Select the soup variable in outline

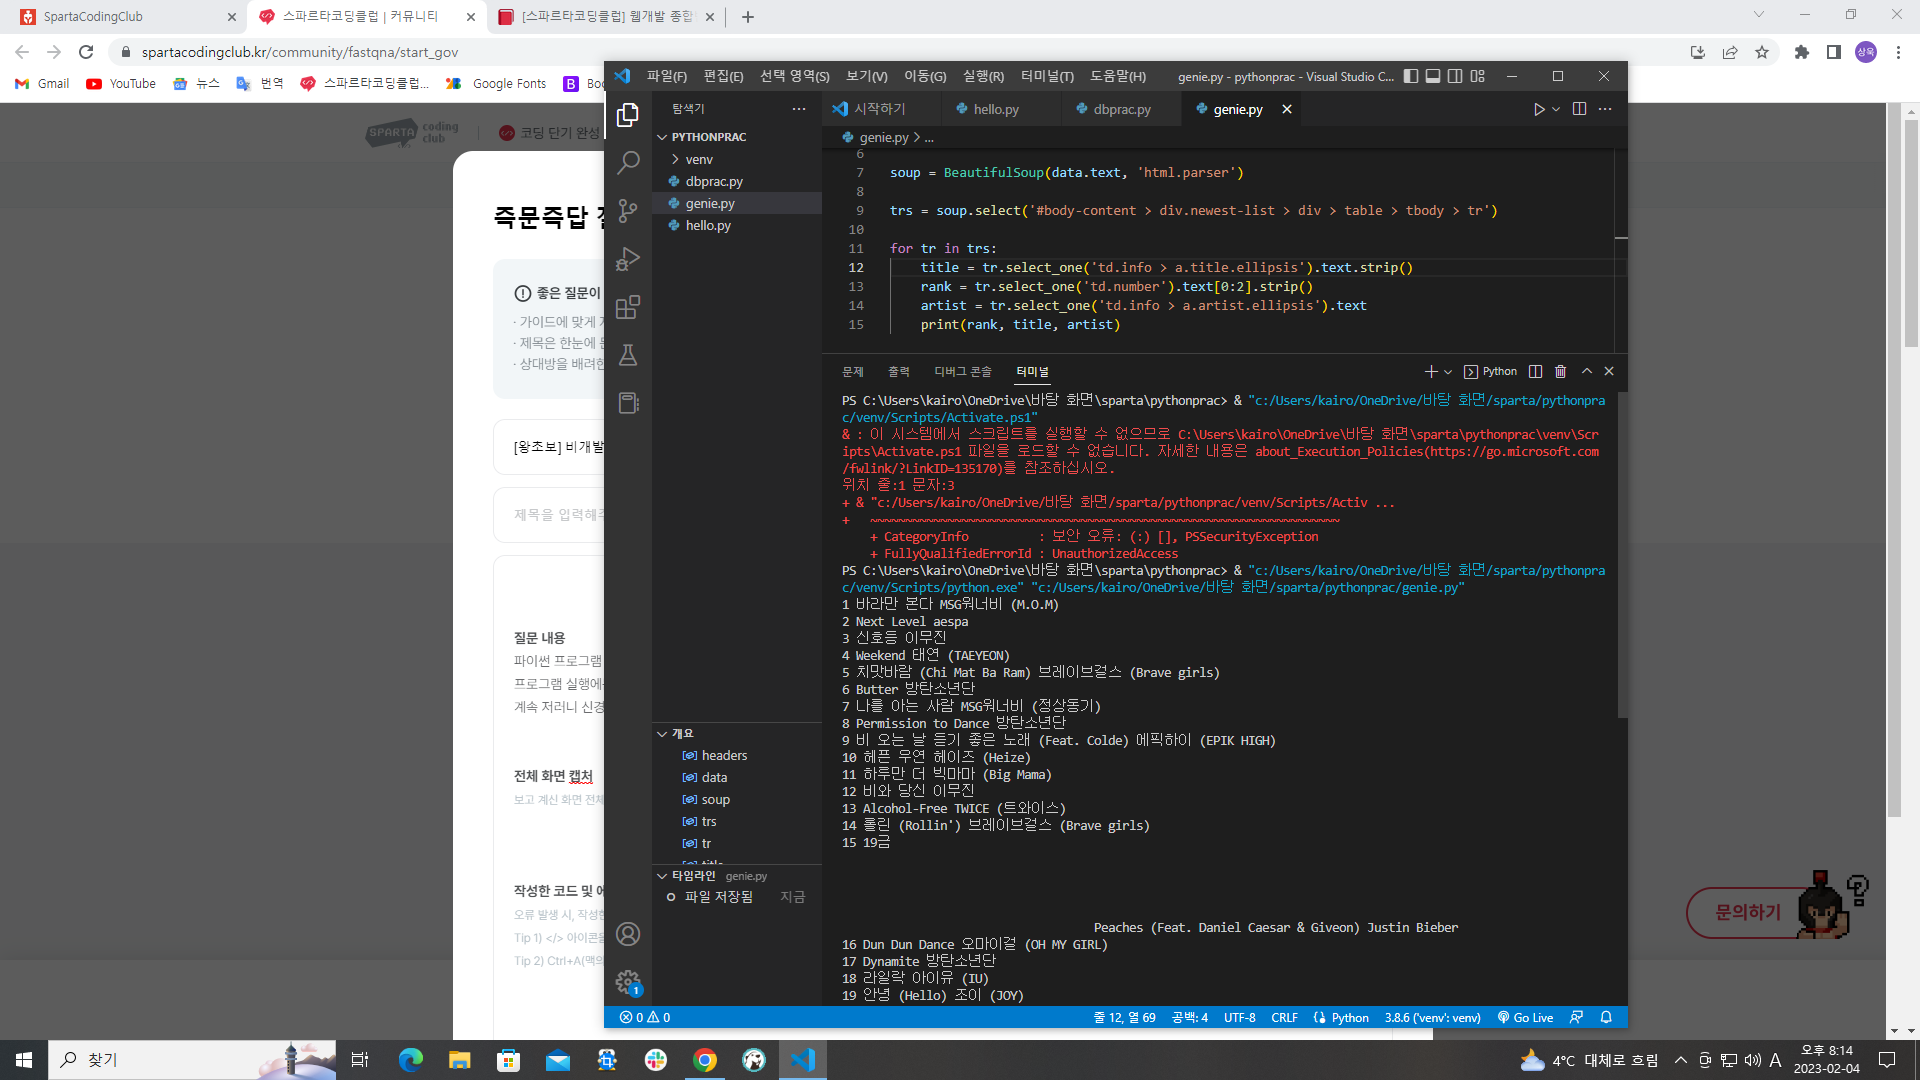pyautogui.click(x=737, y=799)
